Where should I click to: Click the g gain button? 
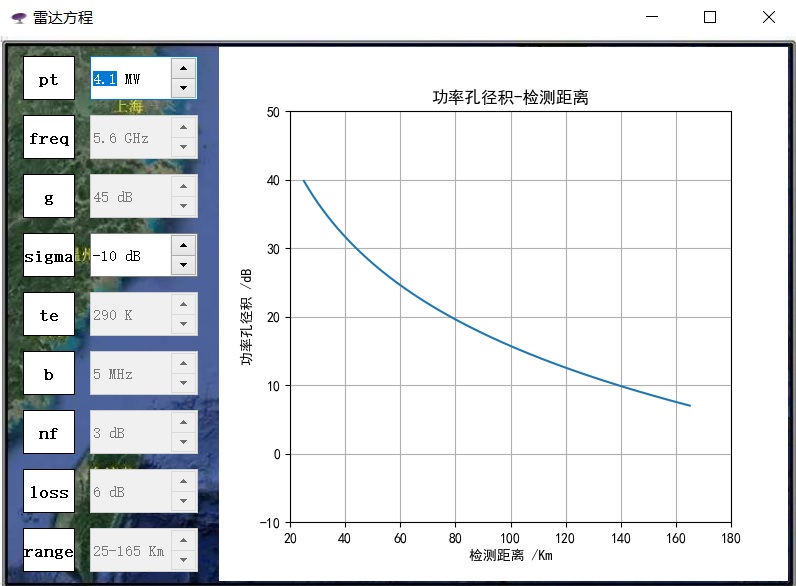pyautogui.click(x=49, y=196)
